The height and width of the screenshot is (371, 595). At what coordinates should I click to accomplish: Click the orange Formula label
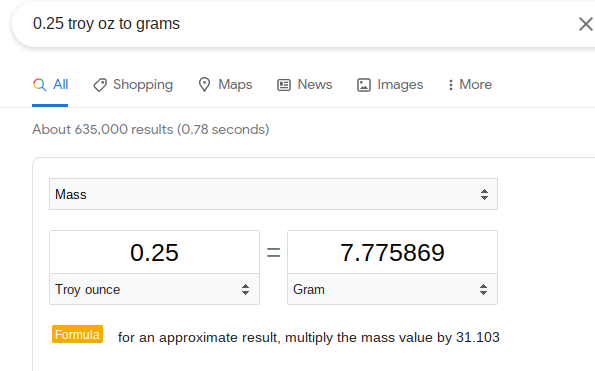[x=77, y=334]
